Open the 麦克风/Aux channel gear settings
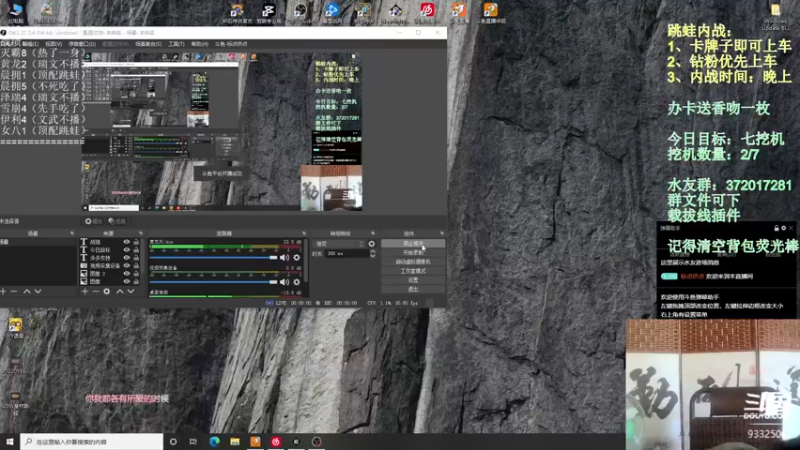The width and height of the screenshot is (800, 450). (x=297, y=258)
